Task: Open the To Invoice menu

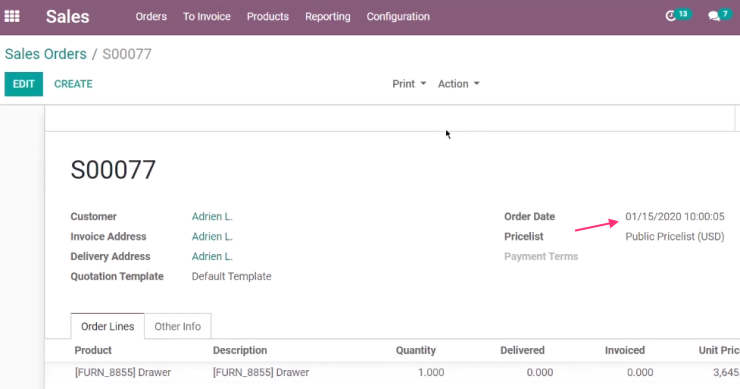Action: tap(207, 17)
